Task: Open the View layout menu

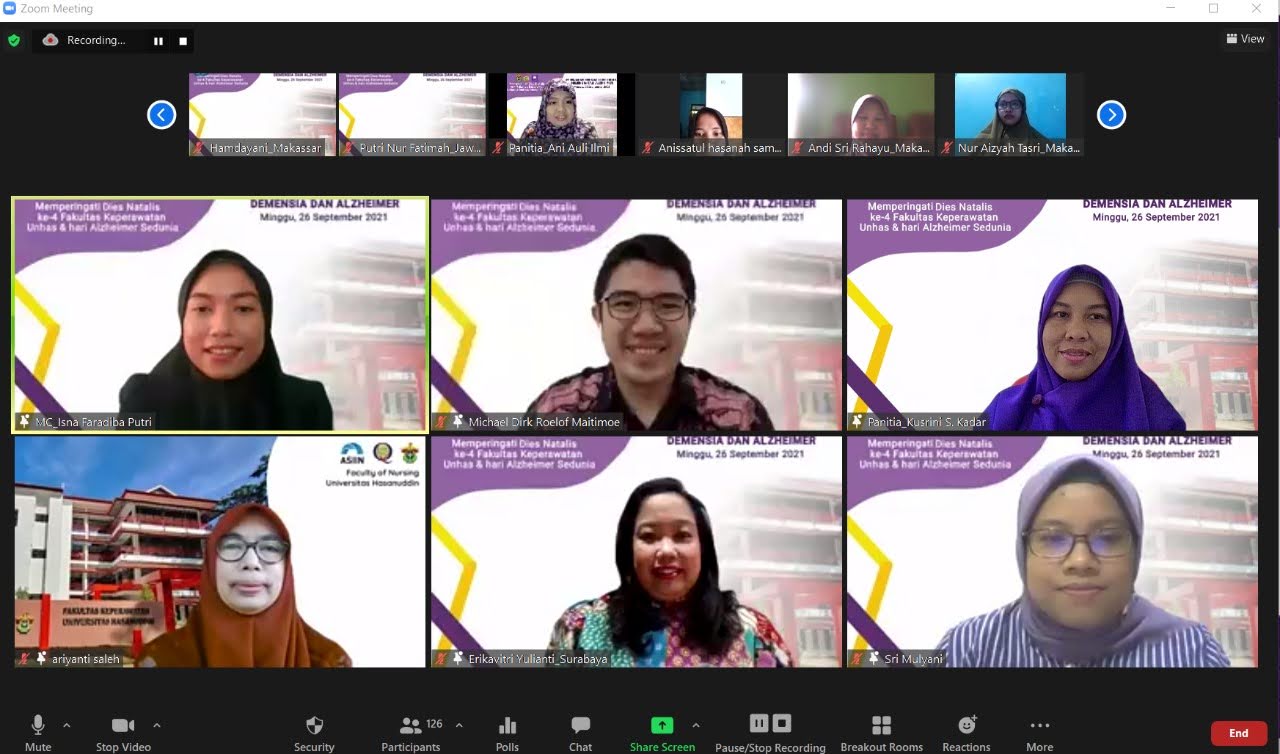Action: (1245, 39)
